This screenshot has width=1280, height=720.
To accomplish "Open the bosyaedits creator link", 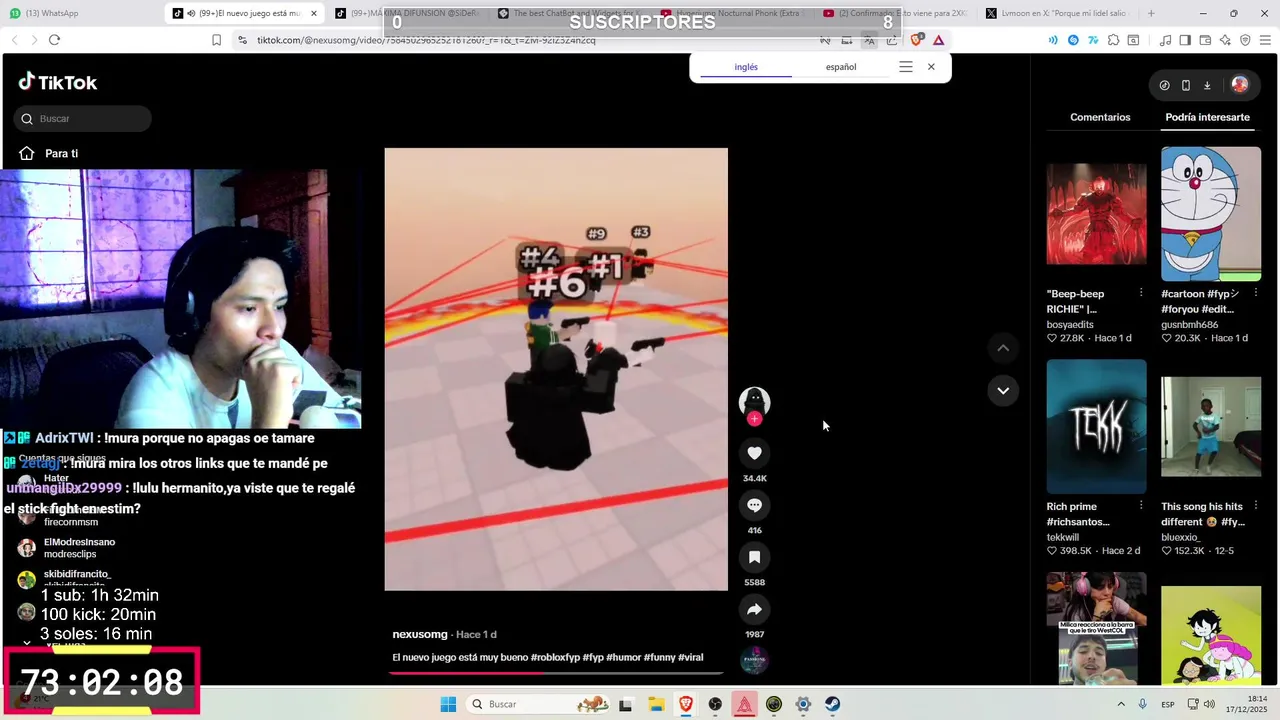I will (x=1070, y=325).
